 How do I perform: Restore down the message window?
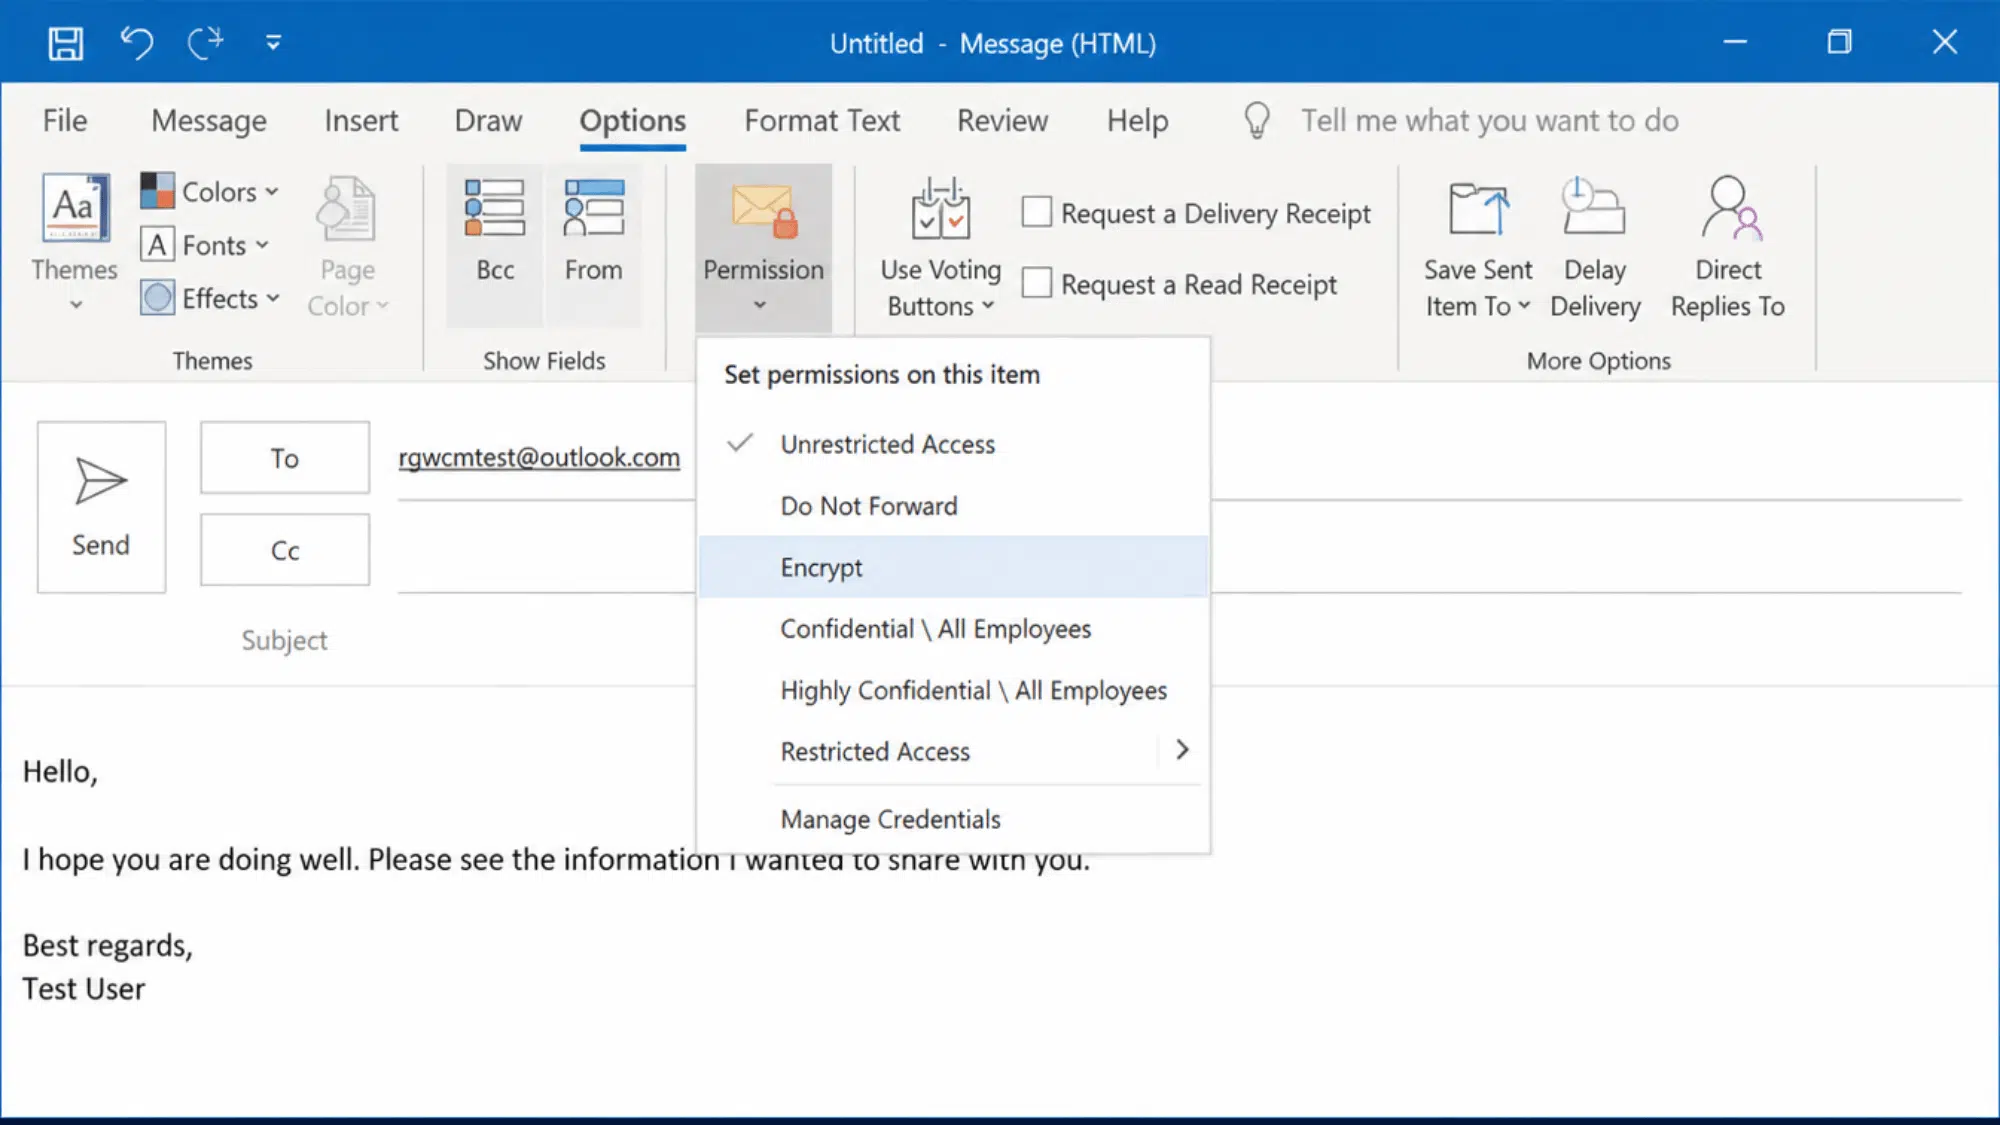click(1839, 42)
